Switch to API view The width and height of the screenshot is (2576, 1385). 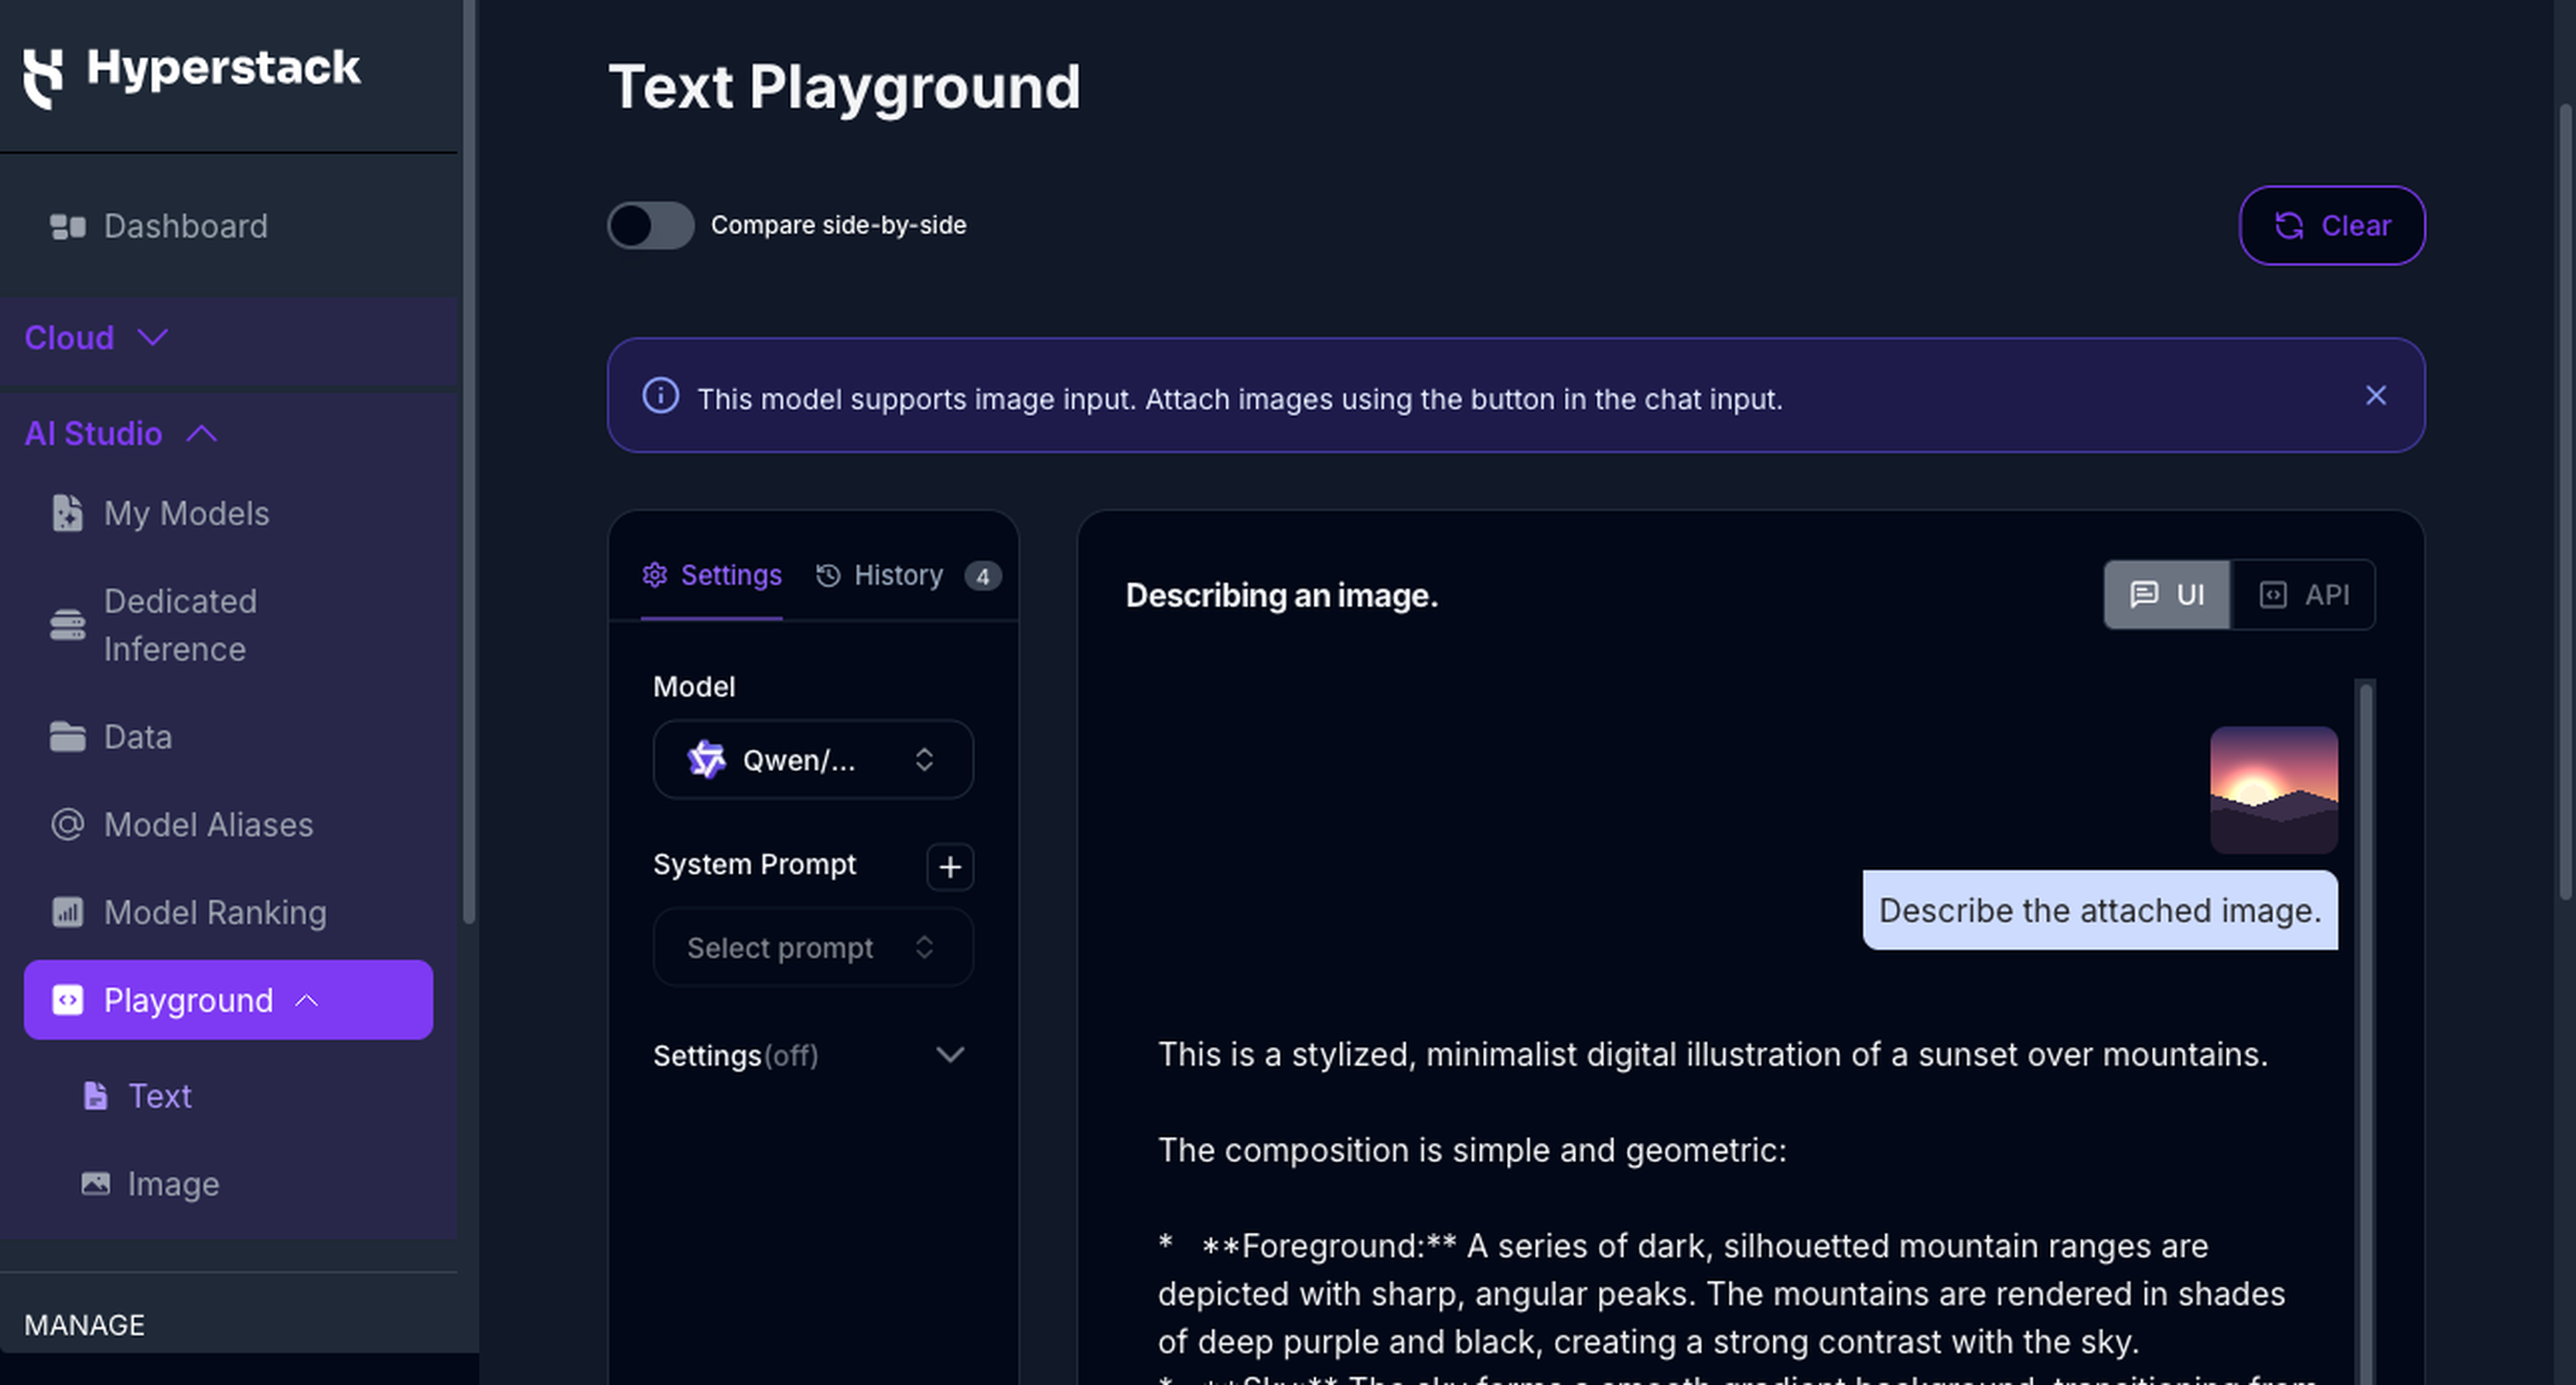(2304, 595)
